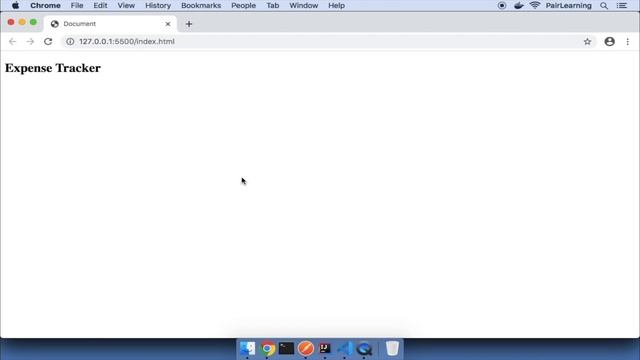Open Visual Studio Code from Dock
The height and width of the screenshot is (360, 640).
point(345,349)
